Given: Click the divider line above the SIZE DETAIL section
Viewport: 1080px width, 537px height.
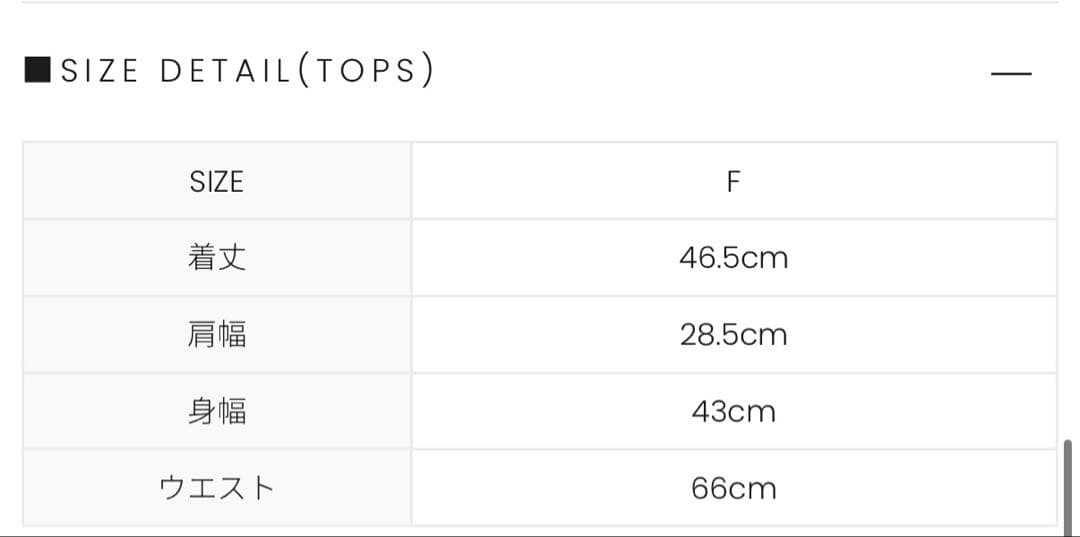Looking at the screenshot, I should (540, 2).
